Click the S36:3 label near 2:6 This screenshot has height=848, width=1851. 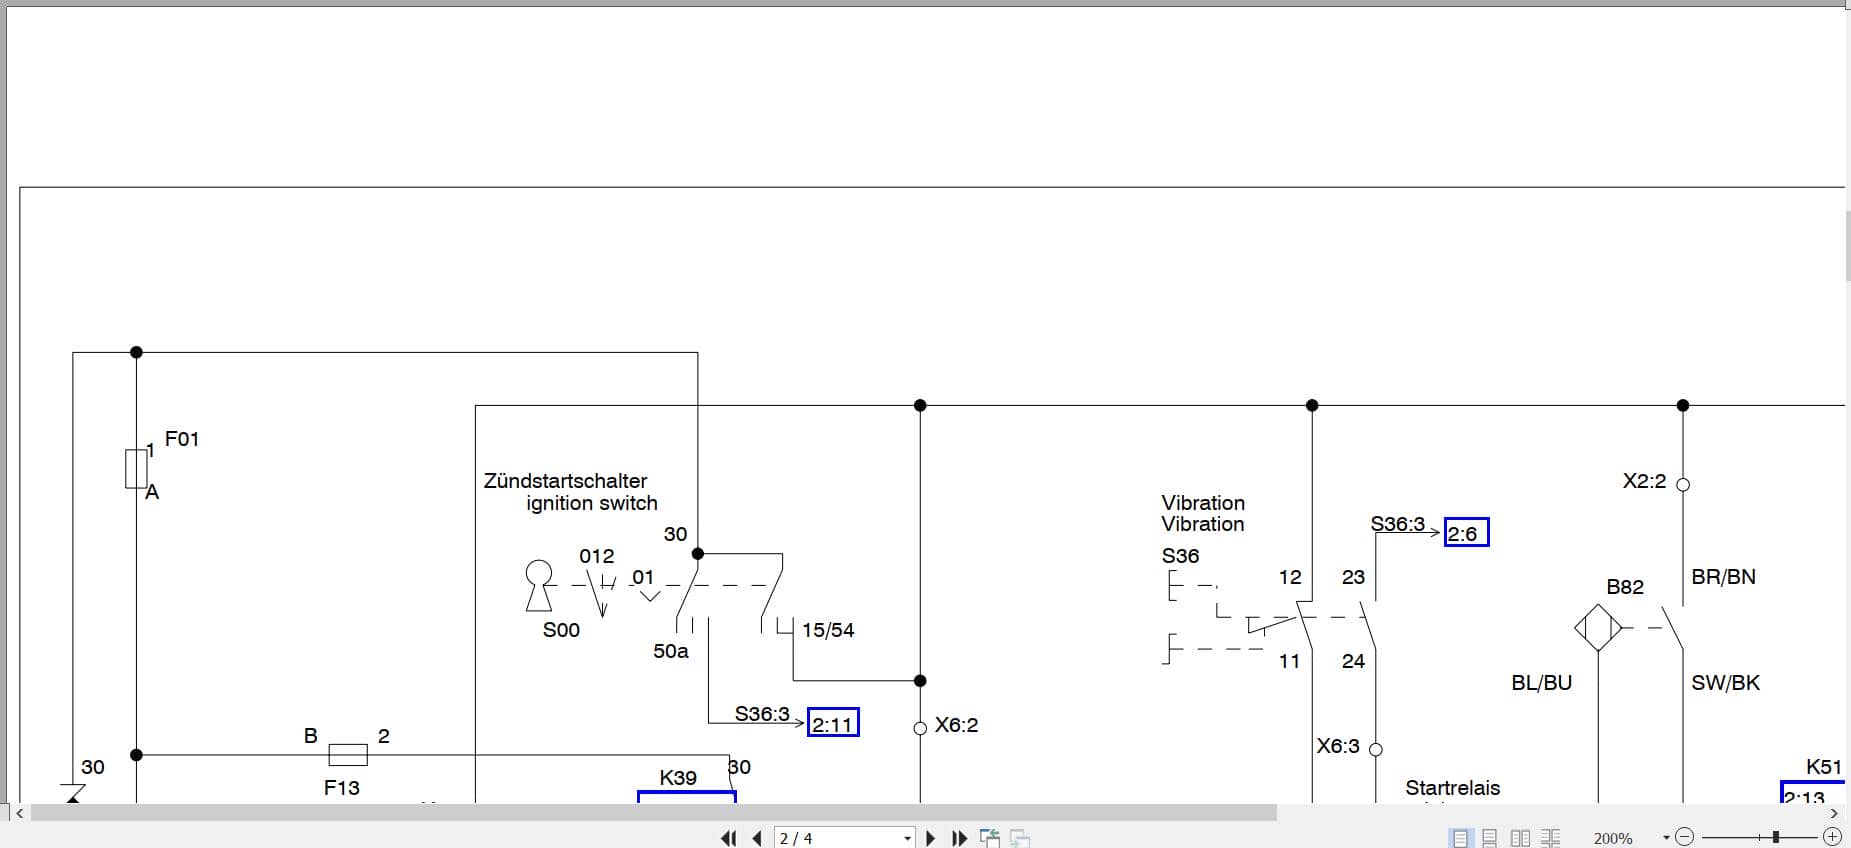1398,524
